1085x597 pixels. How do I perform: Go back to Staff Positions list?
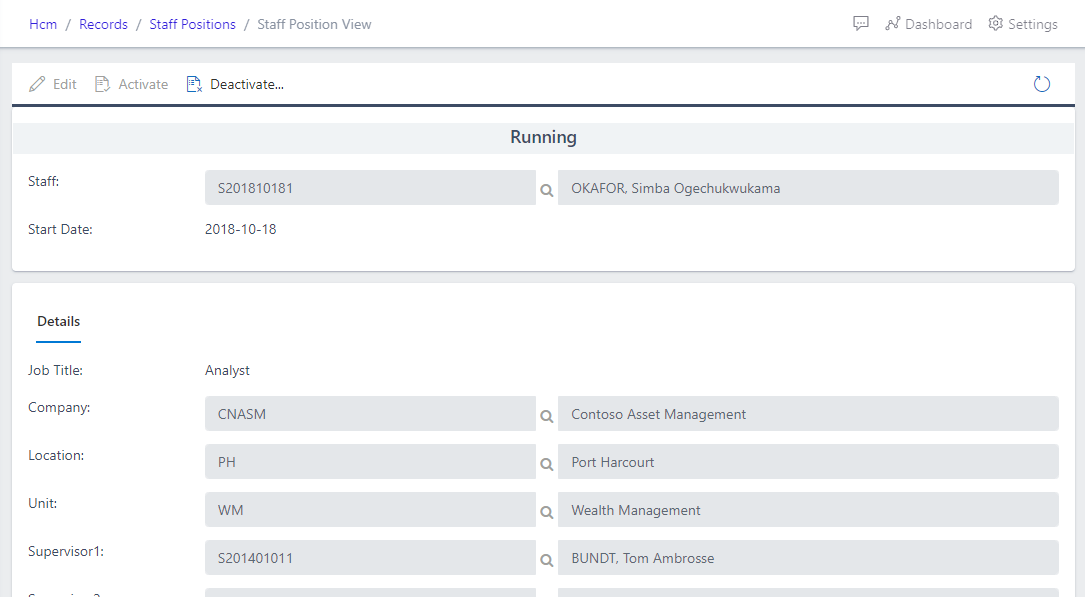tap(192, 23)
